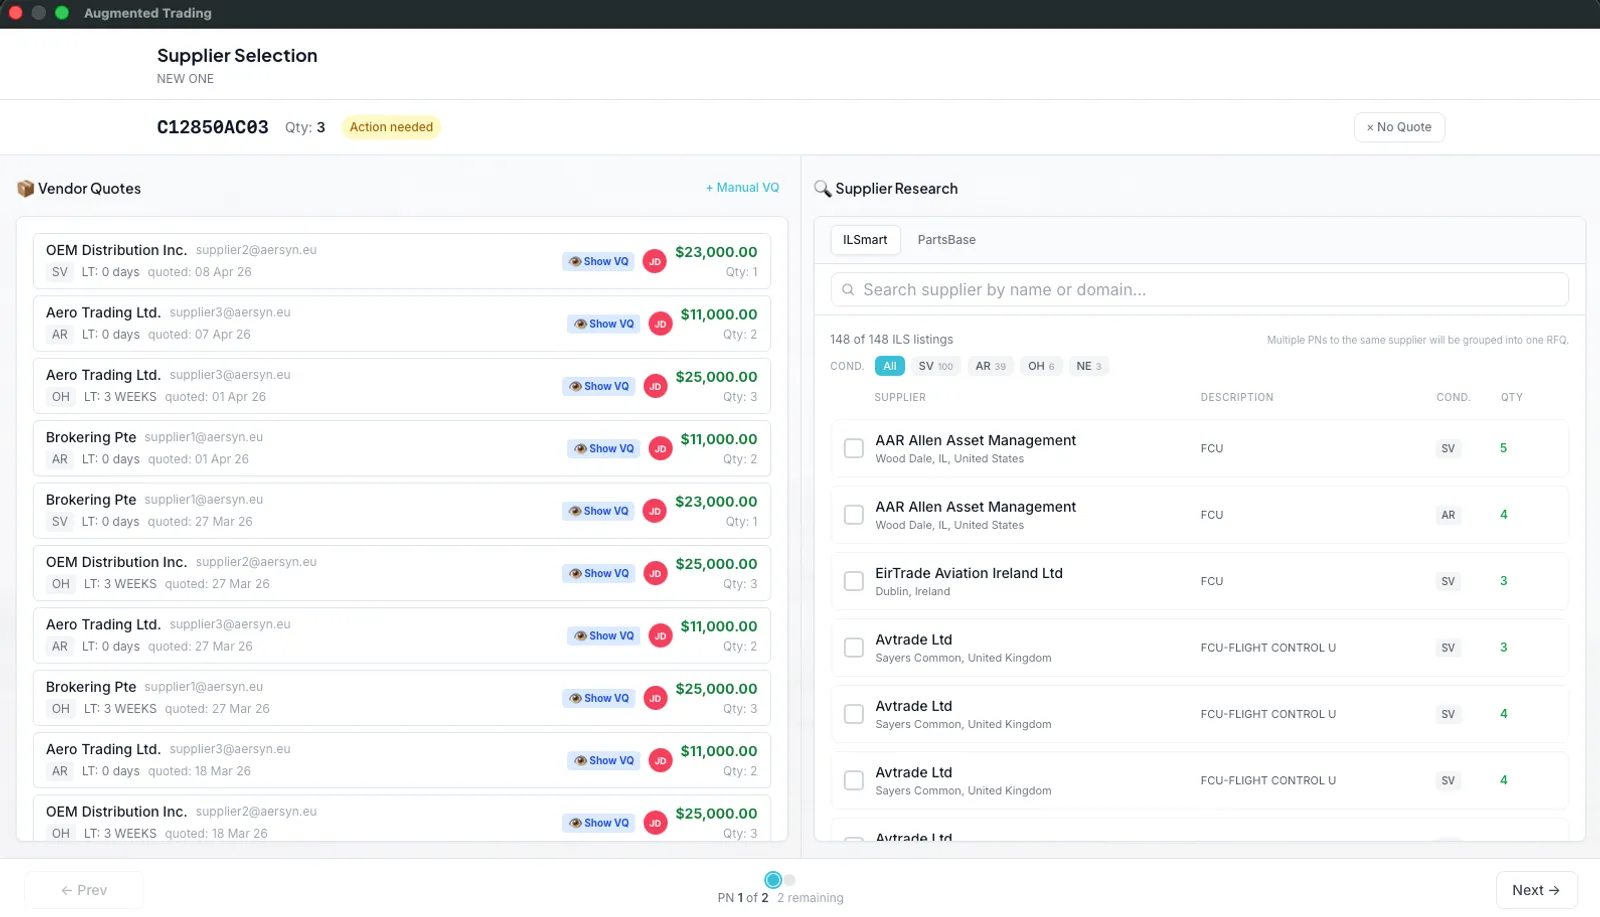This screenshot has height=917, width=1600.
Task: Check AAR Allen Asset Management SV listing
Action: pyautogui.click(x=854, y=448)
